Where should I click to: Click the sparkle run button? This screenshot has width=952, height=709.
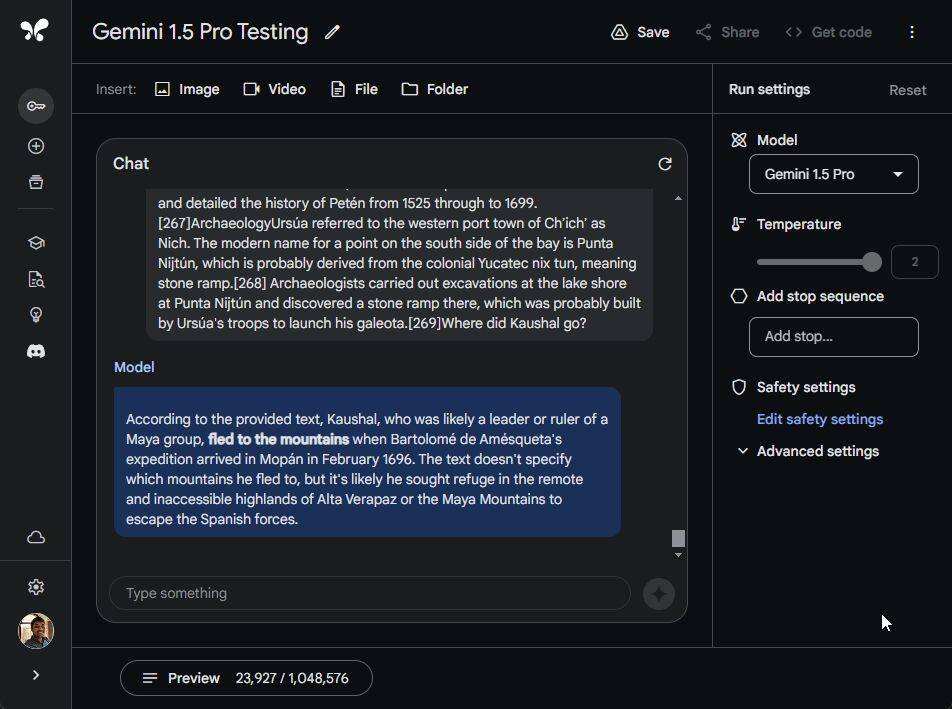click(x=658, y=593)
